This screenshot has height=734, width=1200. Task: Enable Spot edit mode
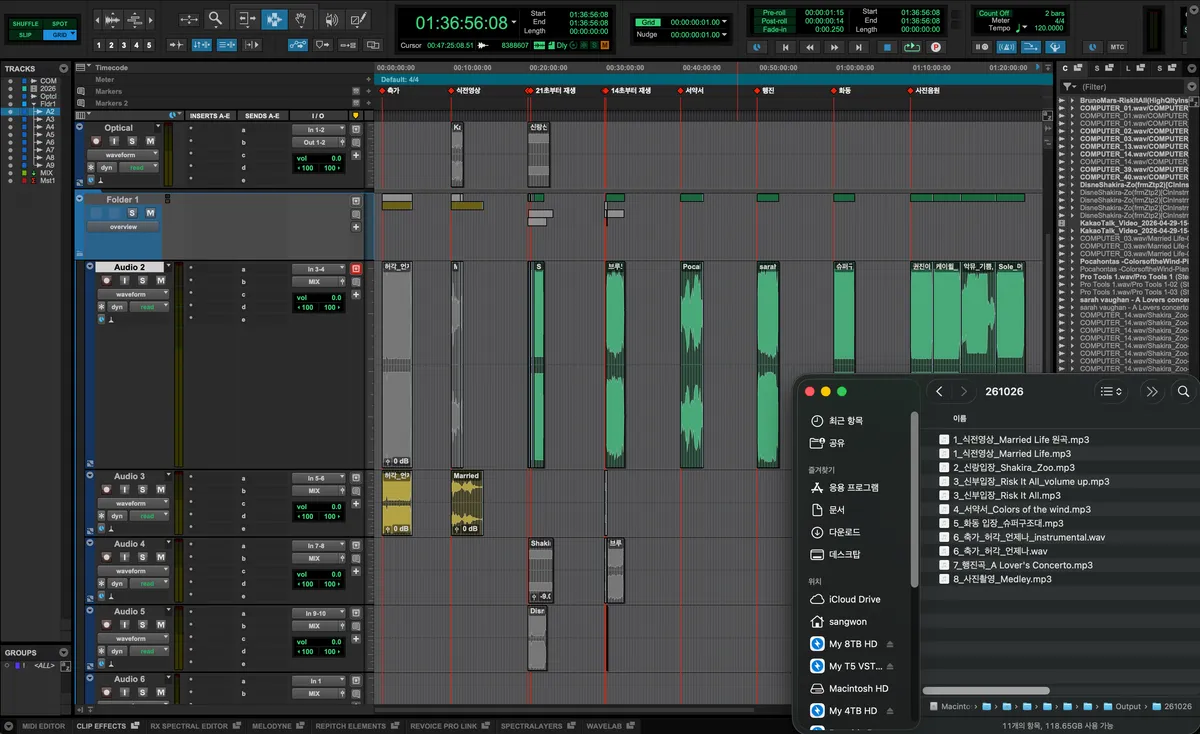click(59, 24)
